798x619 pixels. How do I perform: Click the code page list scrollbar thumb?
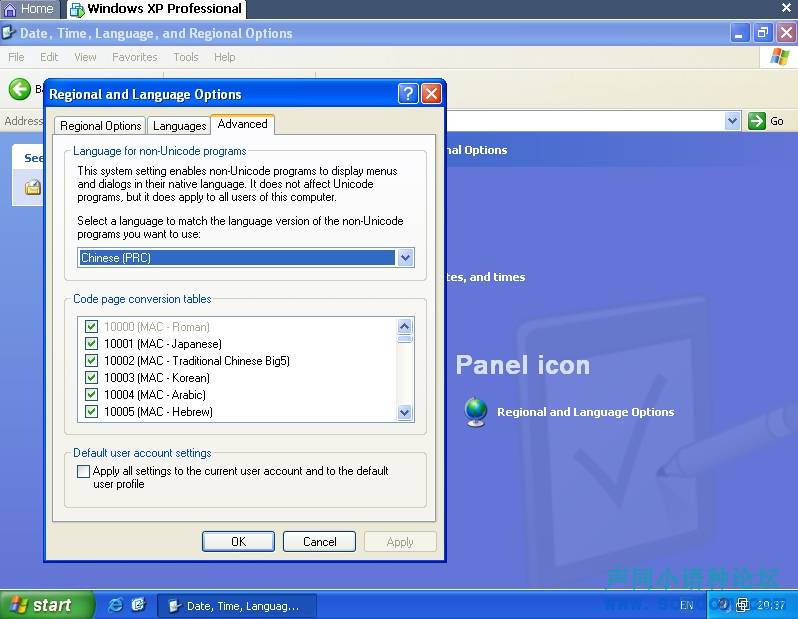(405, 339)
